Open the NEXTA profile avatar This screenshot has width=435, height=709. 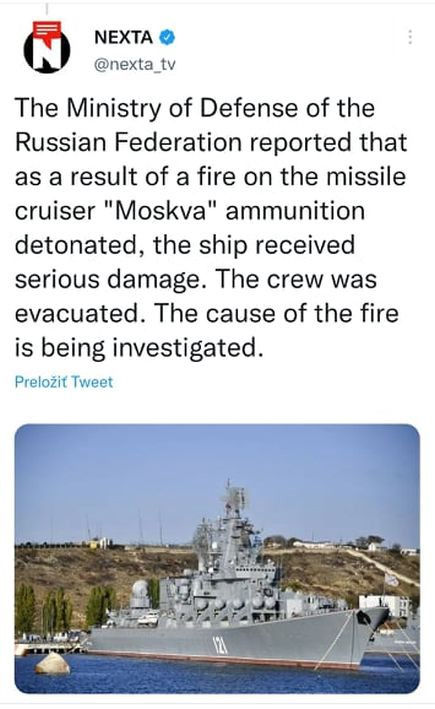[x=47, y=47]
